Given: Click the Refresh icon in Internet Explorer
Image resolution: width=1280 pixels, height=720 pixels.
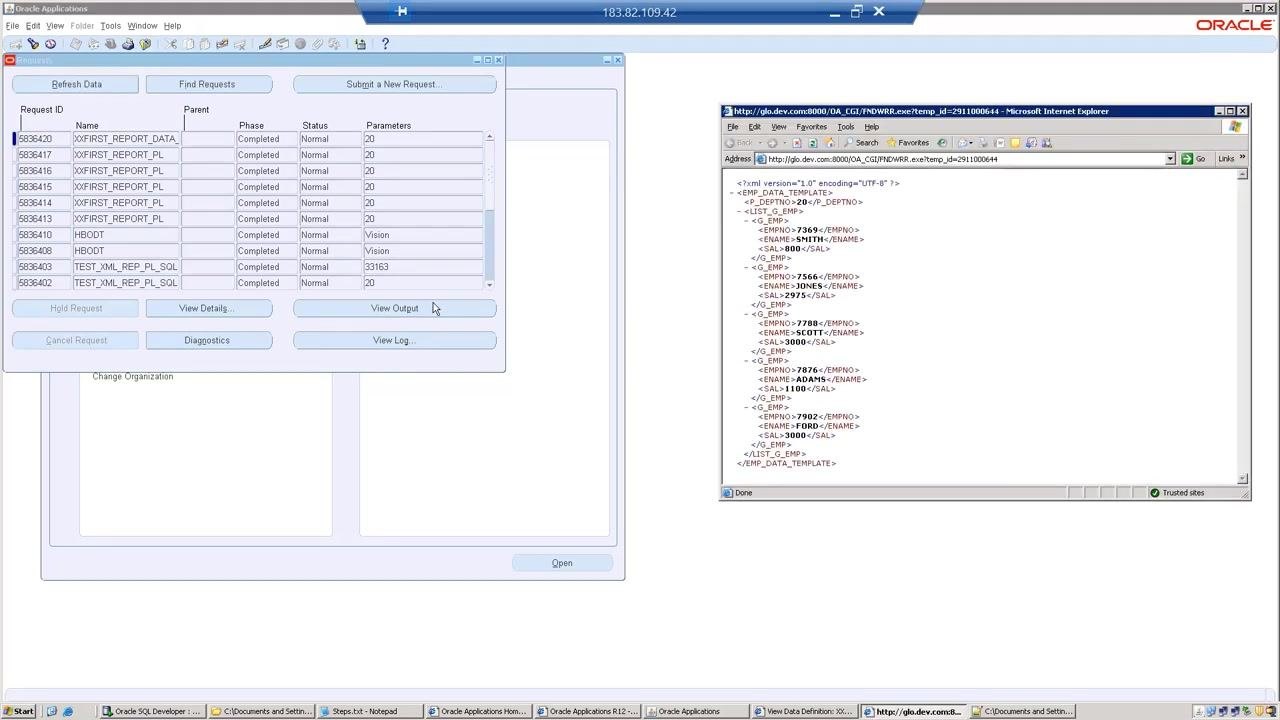Looking at the screenshot, I should tap(813, 143).
